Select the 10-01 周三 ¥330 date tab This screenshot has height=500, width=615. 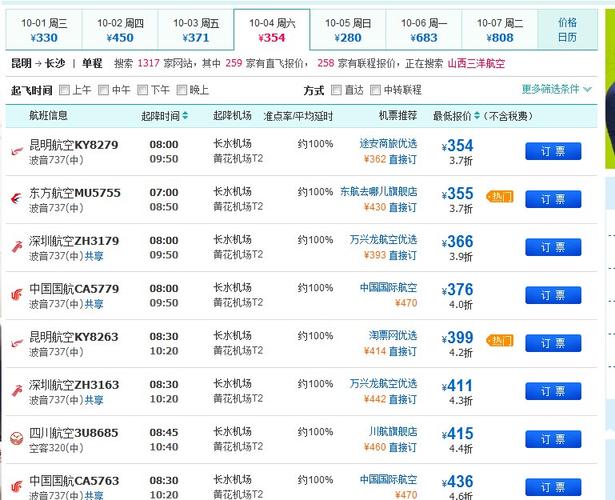pos(44,30)
